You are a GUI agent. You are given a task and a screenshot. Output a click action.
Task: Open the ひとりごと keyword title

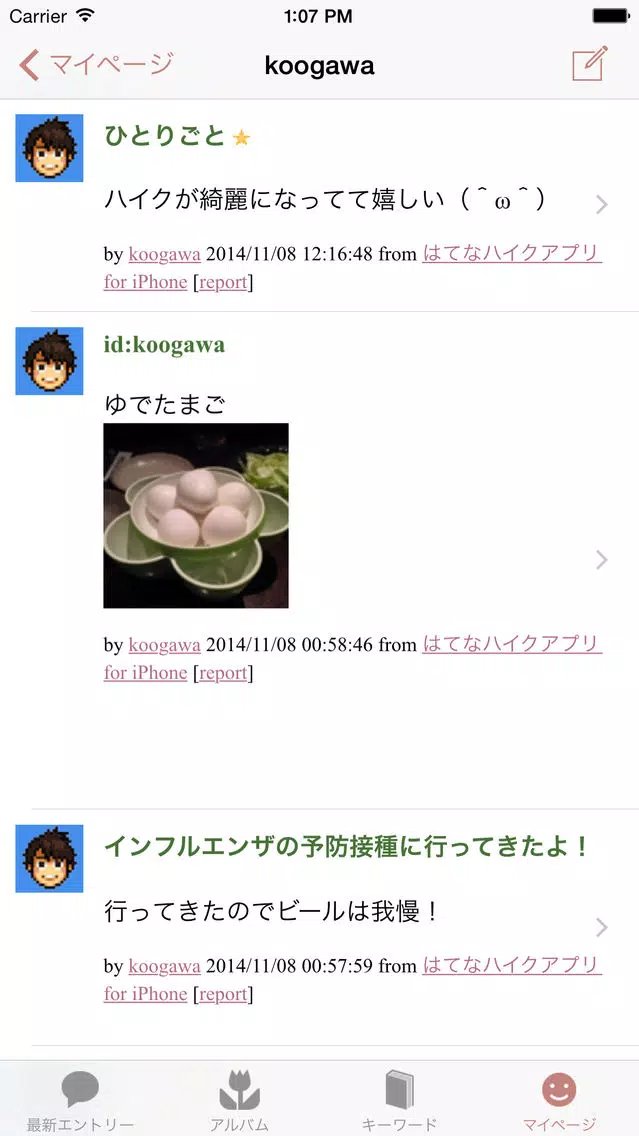click(x=164, y=135)
